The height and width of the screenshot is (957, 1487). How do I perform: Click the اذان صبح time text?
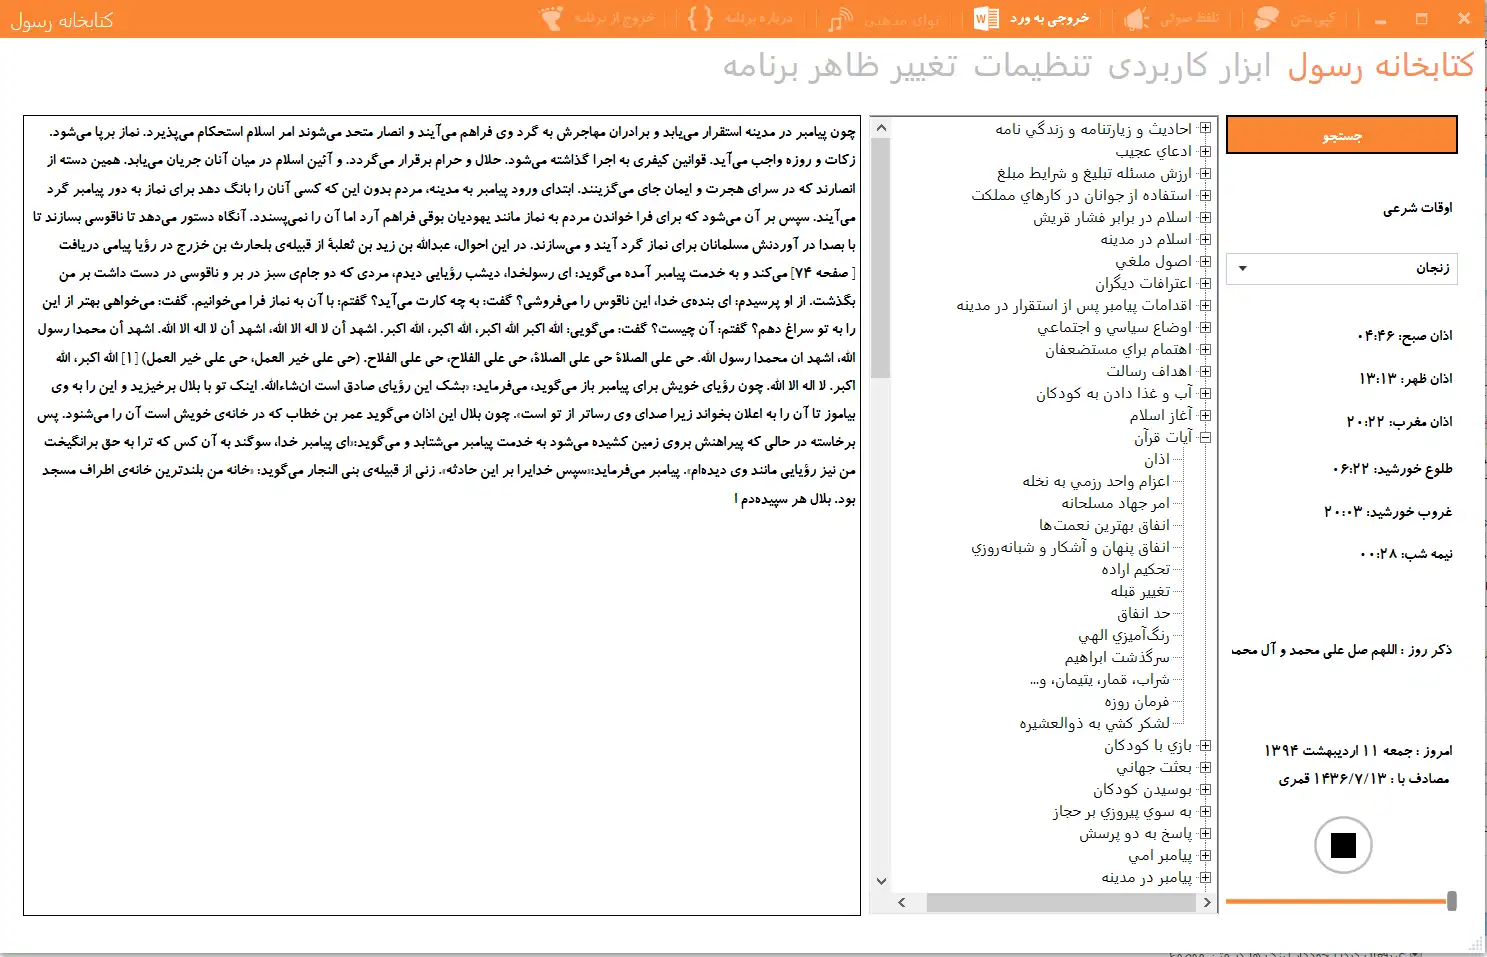[x=1405, y=335]
